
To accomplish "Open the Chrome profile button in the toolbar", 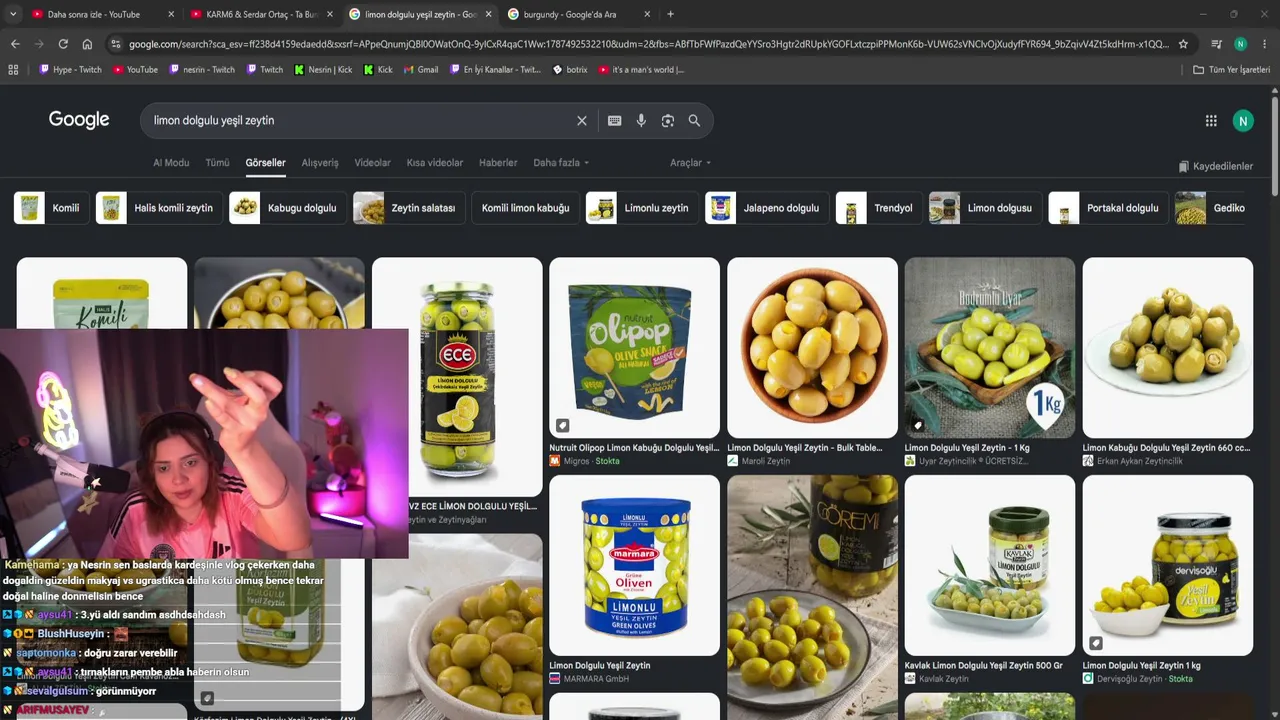I will coord(1240,44).
